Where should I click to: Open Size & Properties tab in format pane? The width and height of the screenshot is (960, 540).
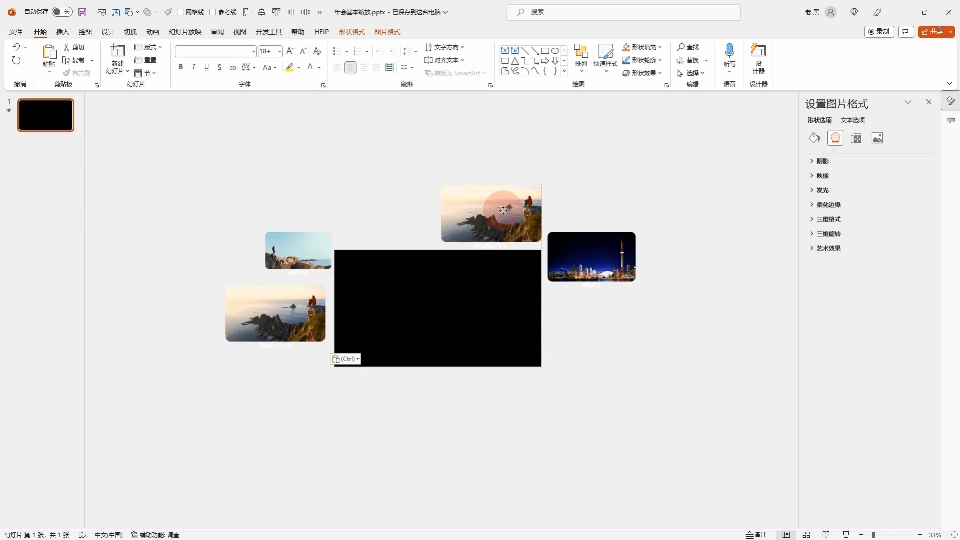857,138
